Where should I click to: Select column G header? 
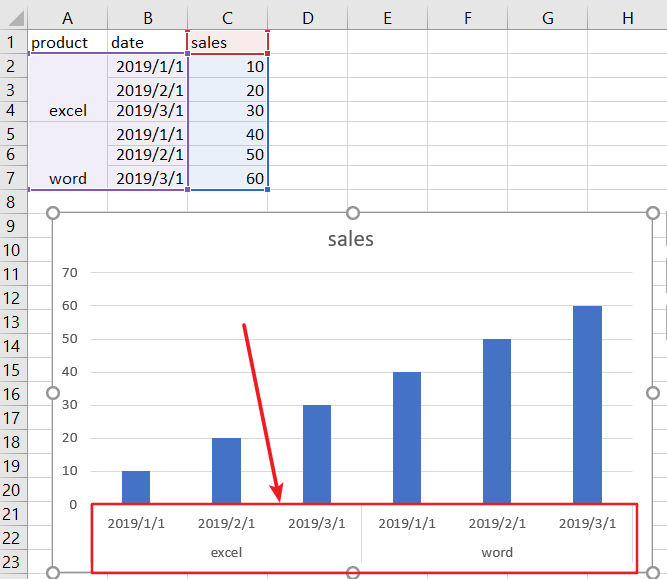pyautogui.click(x=547, y=18)
